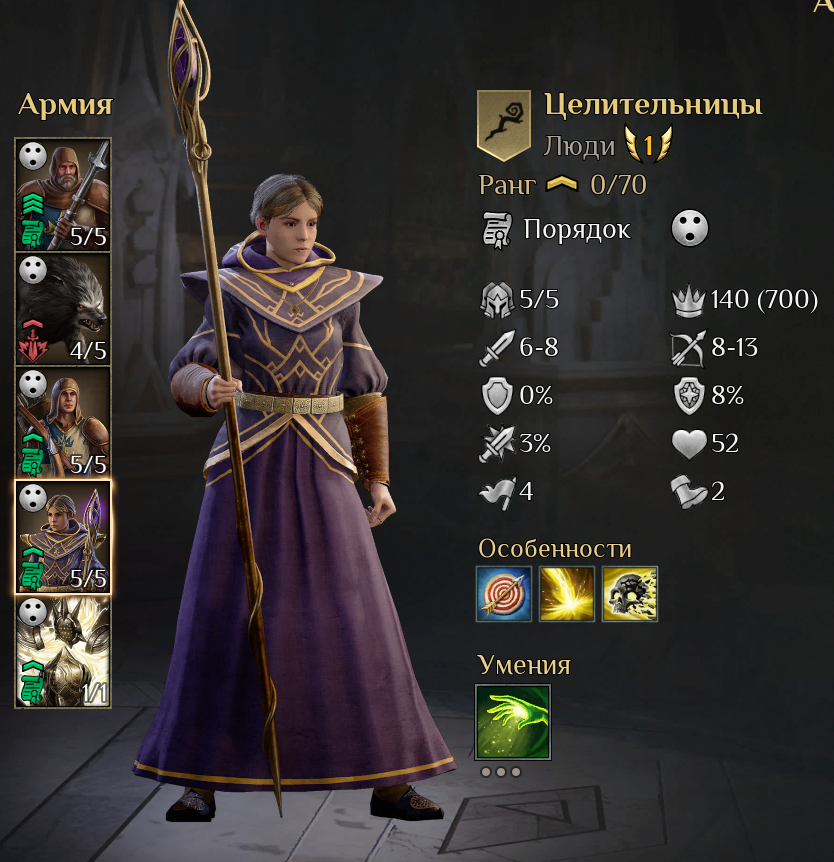834x862 pixels.
Task: Select the hooded spearman unit portrait
Action: click(63, 195)
